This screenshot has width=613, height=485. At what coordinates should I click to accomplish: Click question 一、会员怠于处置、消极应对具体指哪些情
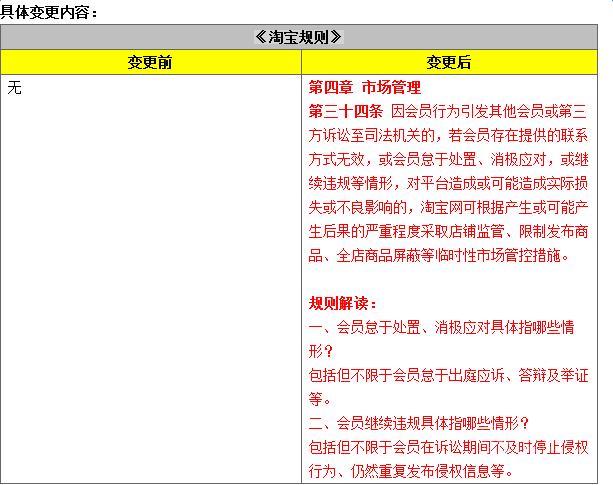point(441,328)
